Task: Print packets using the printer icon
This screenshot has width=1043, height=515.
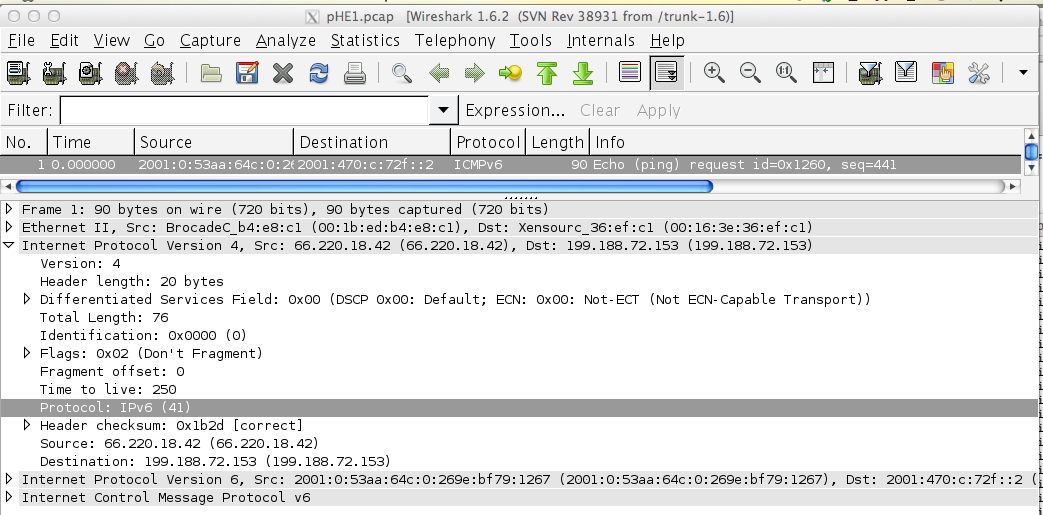Action: pyautogui.click(x=355, y=73)
